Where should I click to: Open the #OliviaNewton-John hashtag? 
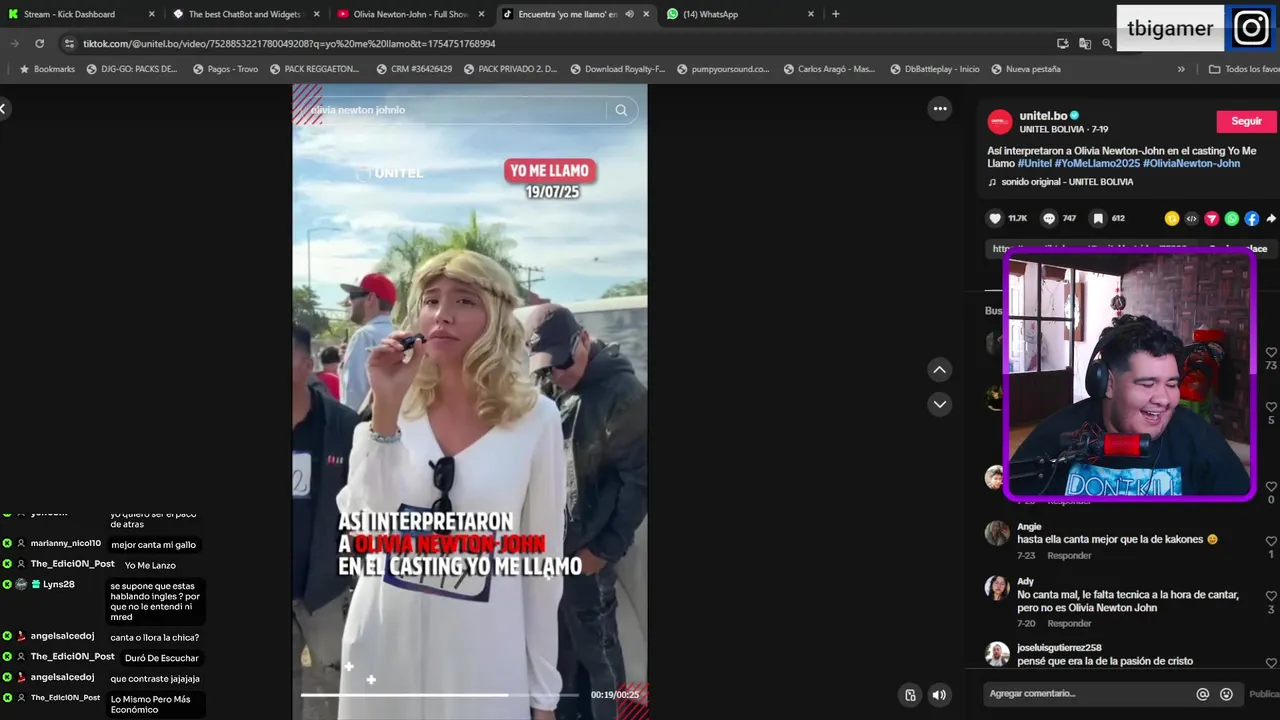1191,163
